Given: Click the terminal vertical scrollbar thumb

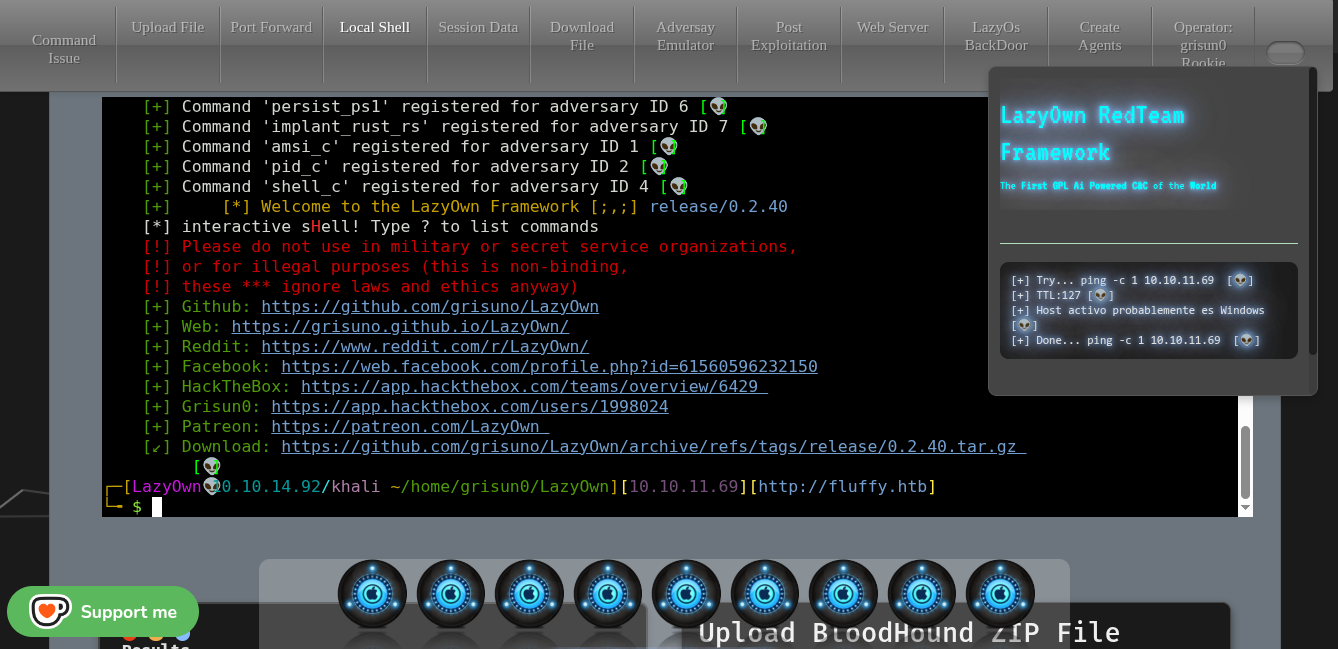Looking at the screenshot, I should click(1245, 462).
